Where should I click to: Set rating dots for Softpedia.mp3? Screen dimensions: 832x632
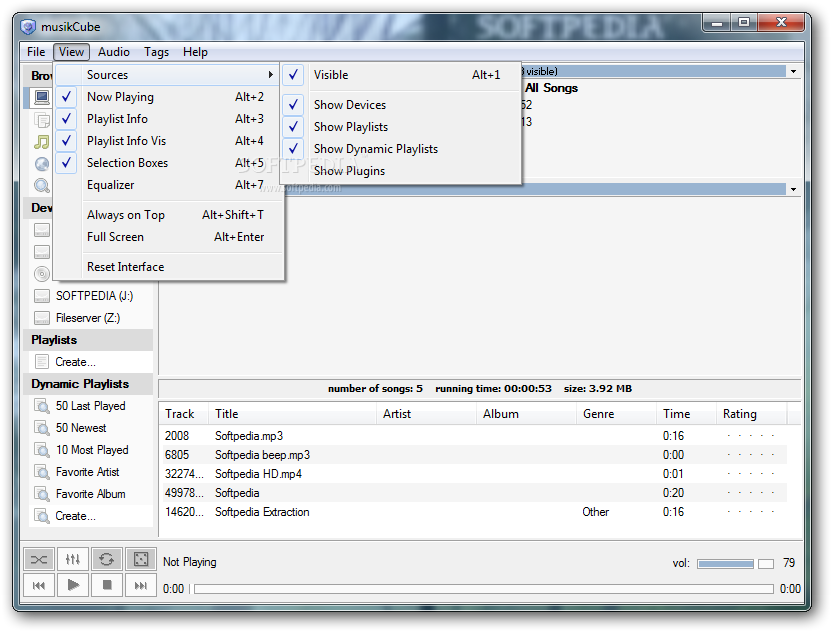750,436
